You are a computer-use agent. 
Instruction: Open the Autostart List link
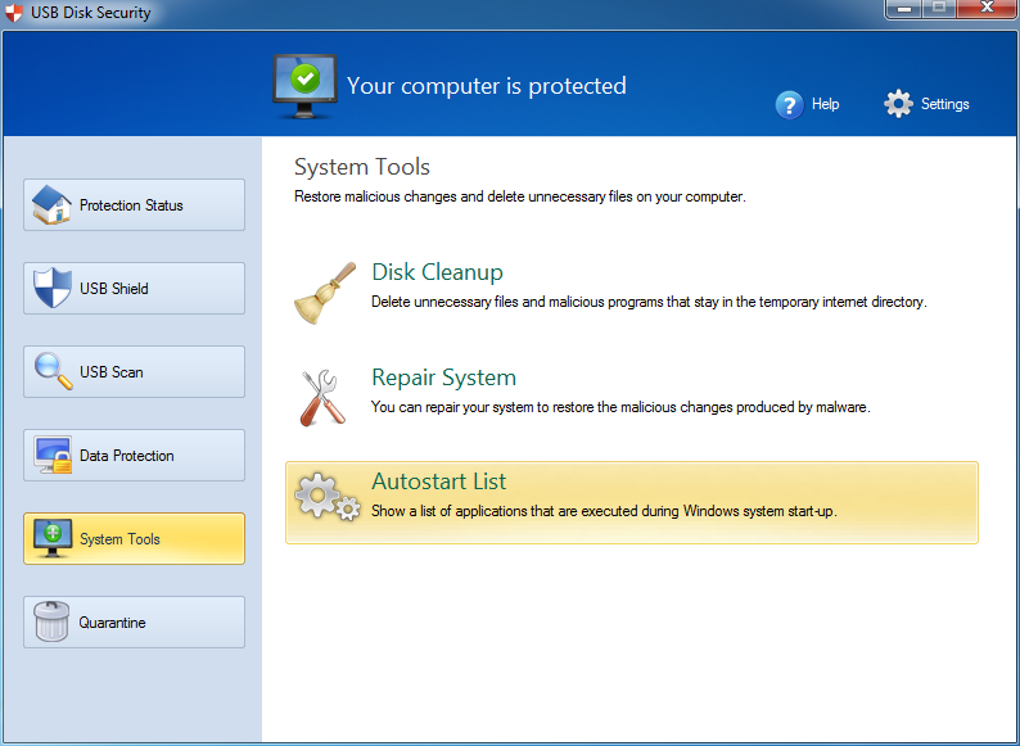coord(439,481)
